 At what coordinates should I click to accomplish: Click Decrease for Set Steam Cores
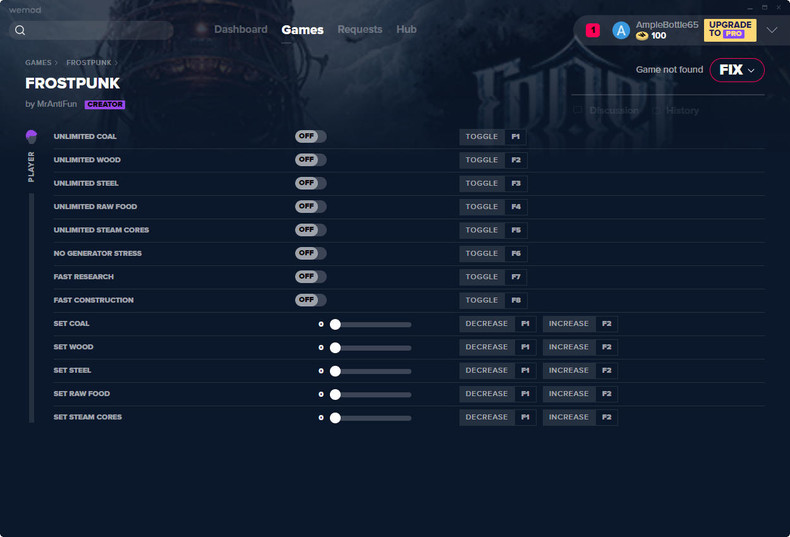coord(498,417)
